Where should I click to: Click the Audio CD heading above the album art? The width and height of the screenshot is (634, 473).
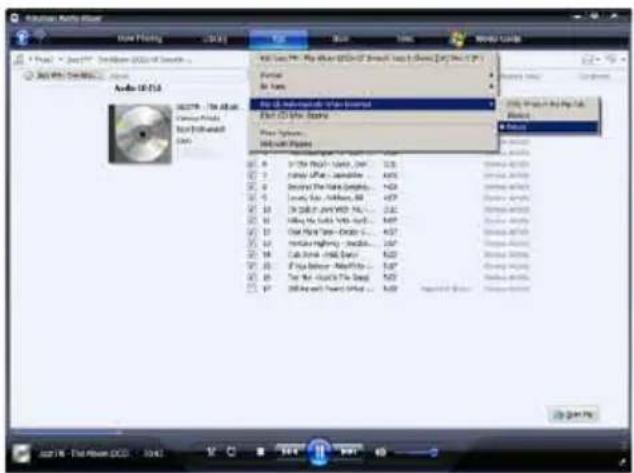coord(137,88)
